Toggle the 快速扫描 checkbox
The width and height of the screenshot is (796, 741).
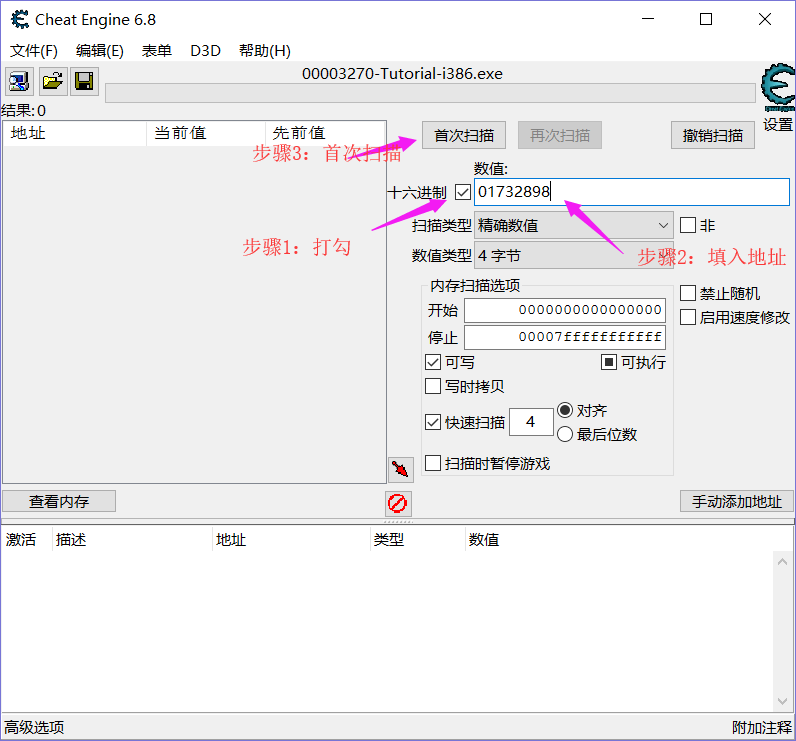click(433, 422)
